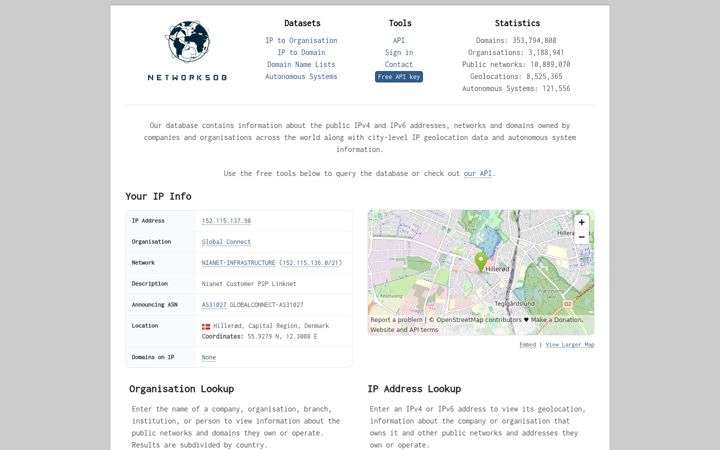Open Global Connect organisation link
The height and width of the screenshot is (450, 720).
coord(226,242)
